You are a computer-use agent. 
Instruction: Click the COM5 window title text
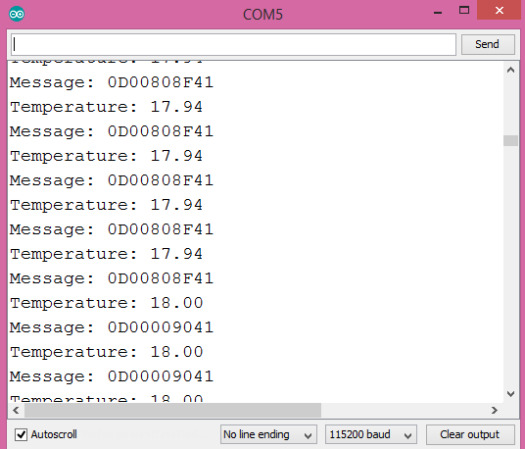263,15
